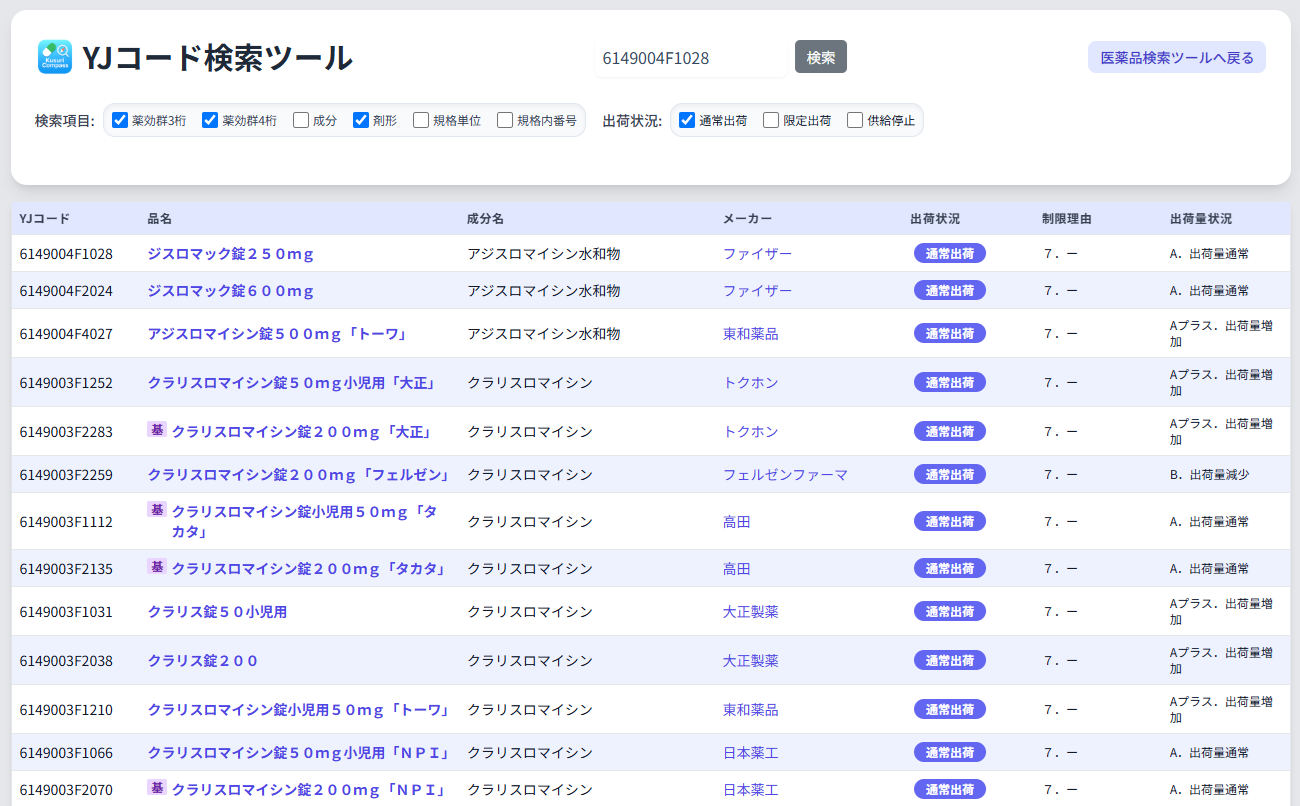Click the クラリス錠５０小児用 product link
The width and height of the screenshot is (1300, 806).
[217, 611]
